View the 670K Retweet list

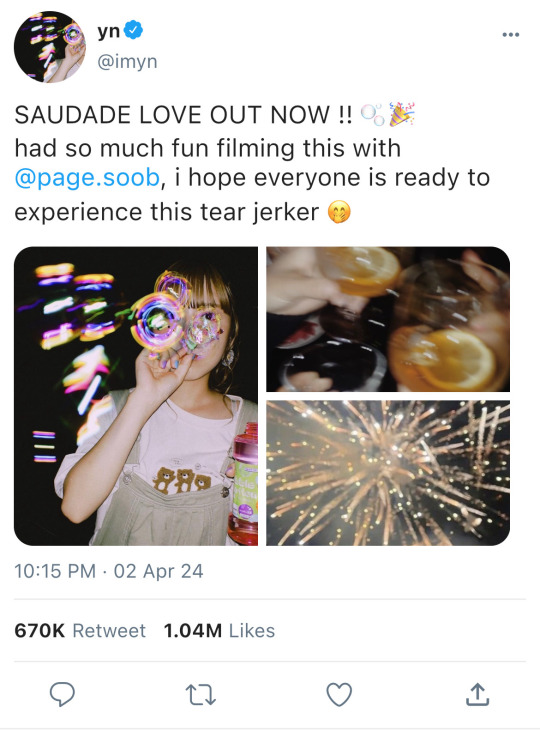point(80,631)
